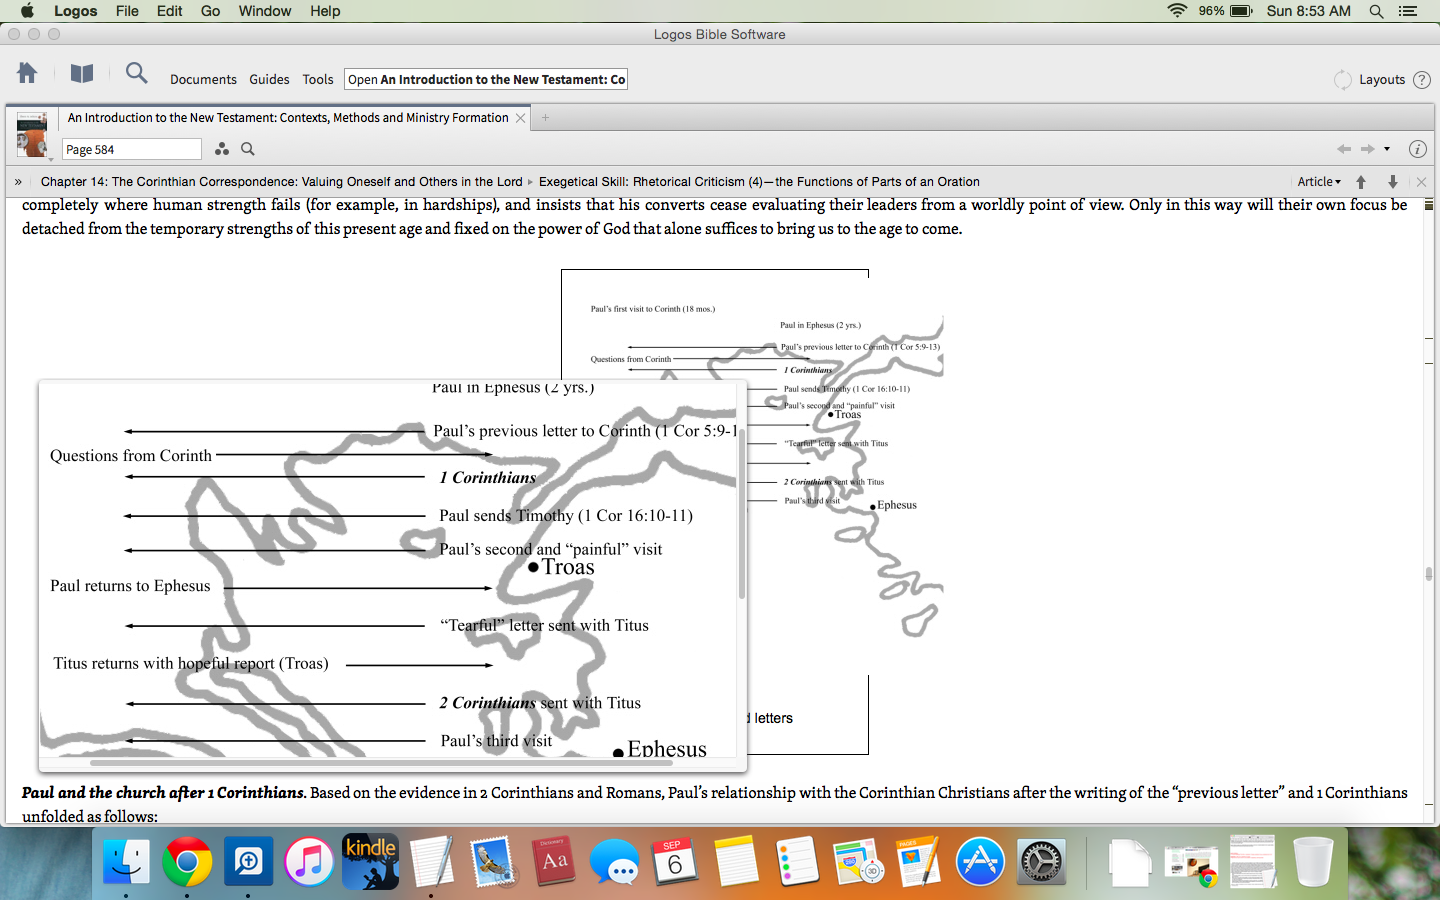Add a new tab with the plus button
This screenshot has width=1440, height=900.
point(545,118)
